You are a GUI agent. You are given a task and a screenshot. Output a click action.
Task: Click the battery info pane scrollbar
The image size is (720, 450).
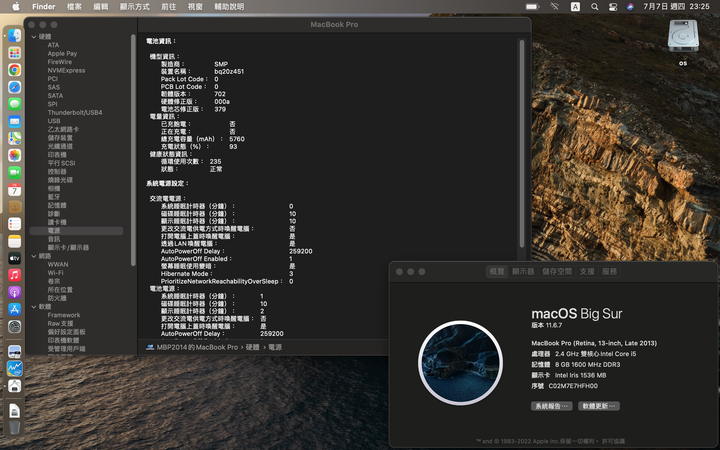pos(521,144)
